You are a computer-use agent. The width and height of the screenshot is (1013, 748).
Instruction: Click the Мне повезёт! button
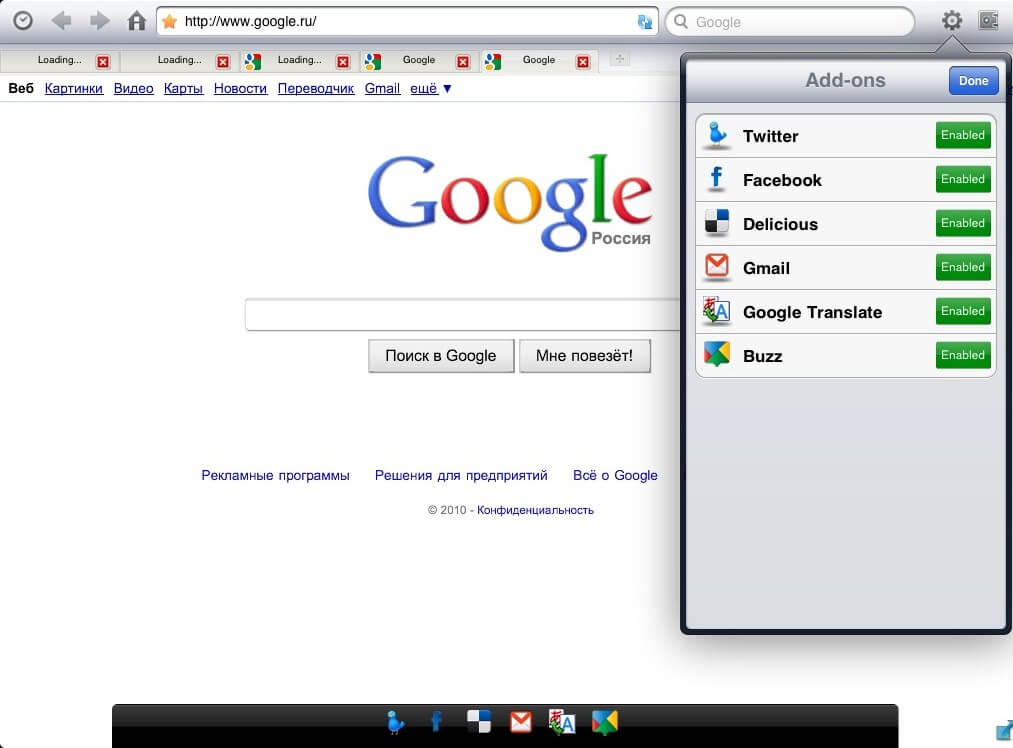(584, 355)
